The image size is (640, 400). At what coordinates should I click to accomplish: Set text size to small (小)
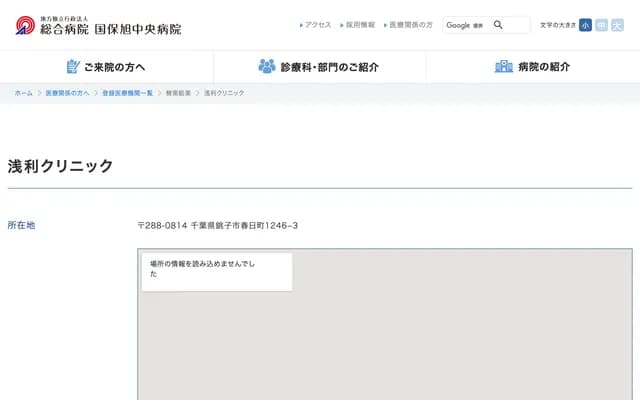pyautogui.click(x=585, y=25)
